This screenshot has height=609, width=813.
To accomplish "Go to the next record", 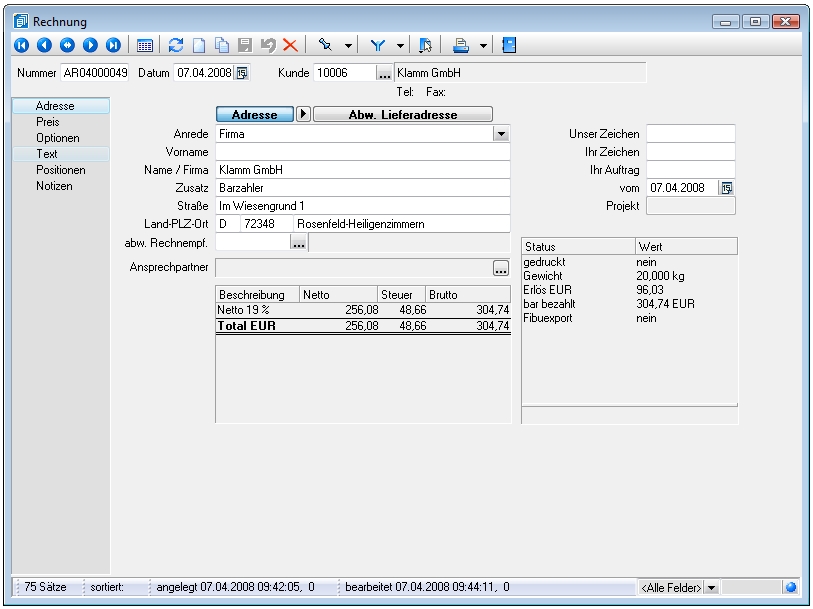I will coord(90,45).
